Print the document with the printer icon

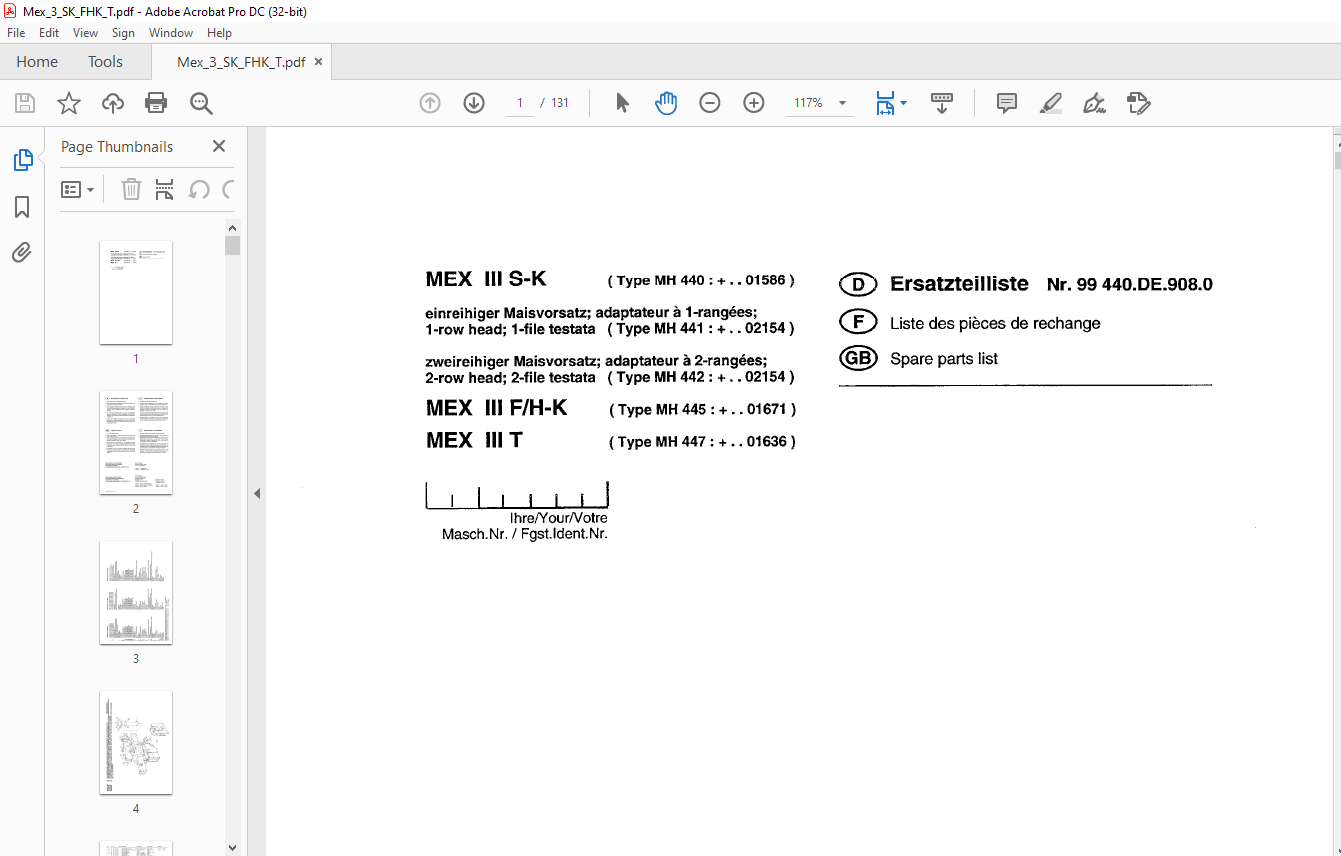[x=156, y=103]
